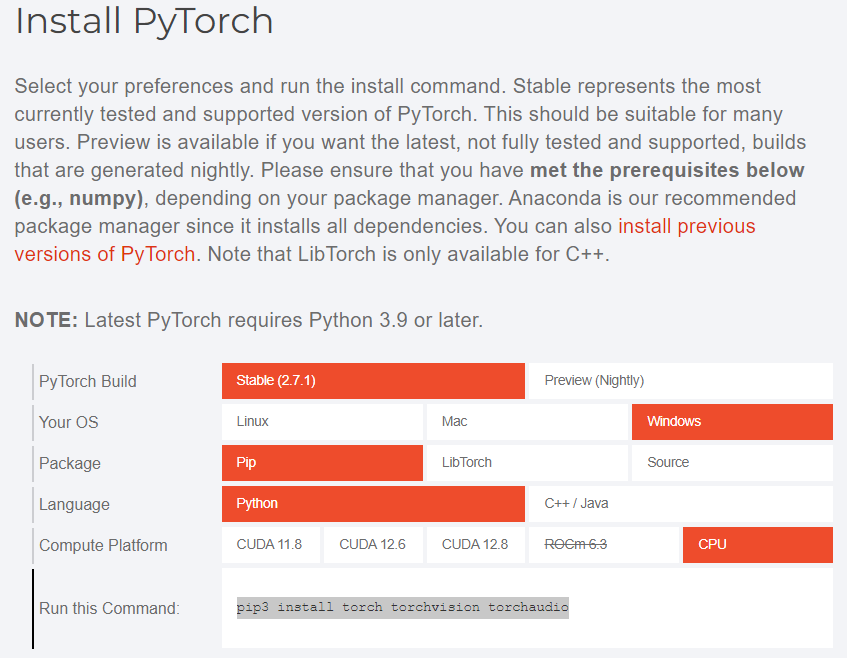Click the Your OS row label
The height and width of the screenshot is (658, 847).
(x=69, y=422)
